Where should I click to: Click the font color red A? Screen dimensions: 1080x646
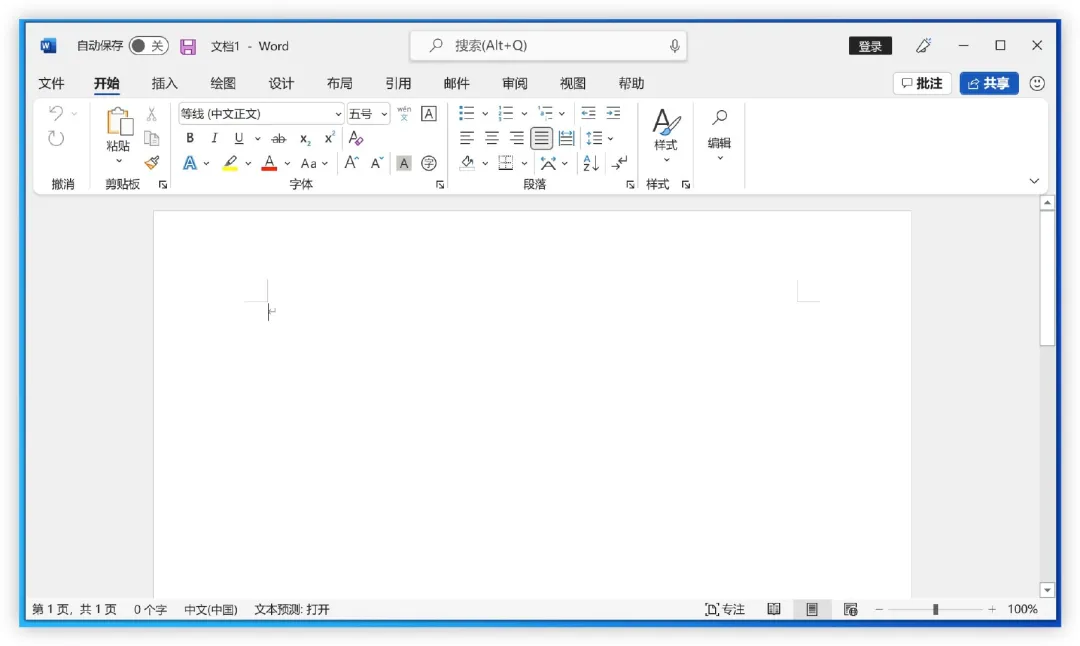269,163
